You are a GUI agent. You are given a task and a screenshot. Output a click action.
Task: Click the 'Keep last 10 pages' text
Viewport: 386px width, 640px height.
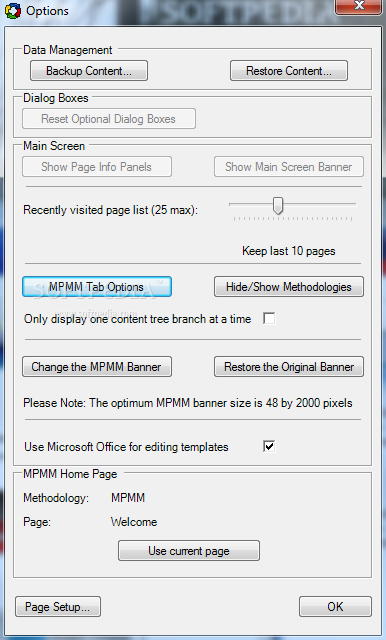coord(288,251)
